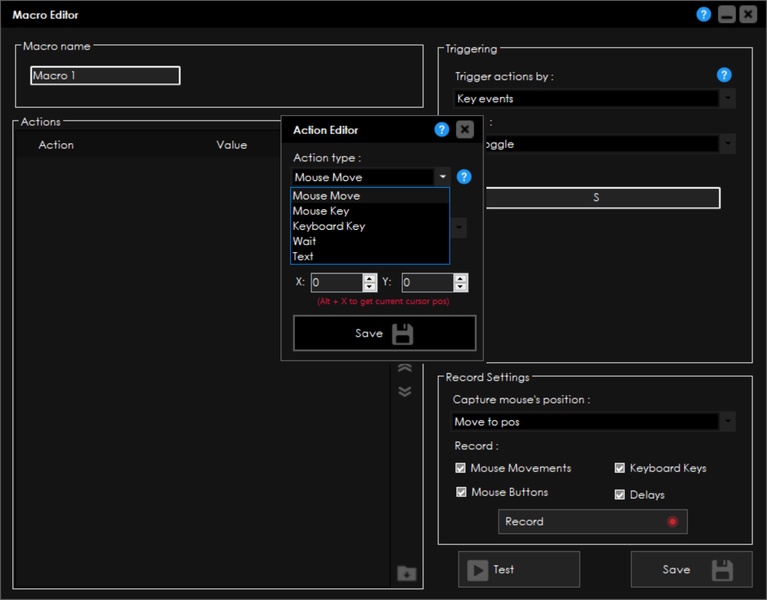Select Keyboard Key from the action list
Viewport: 767px width, 600px height.
tap(329, 226)
